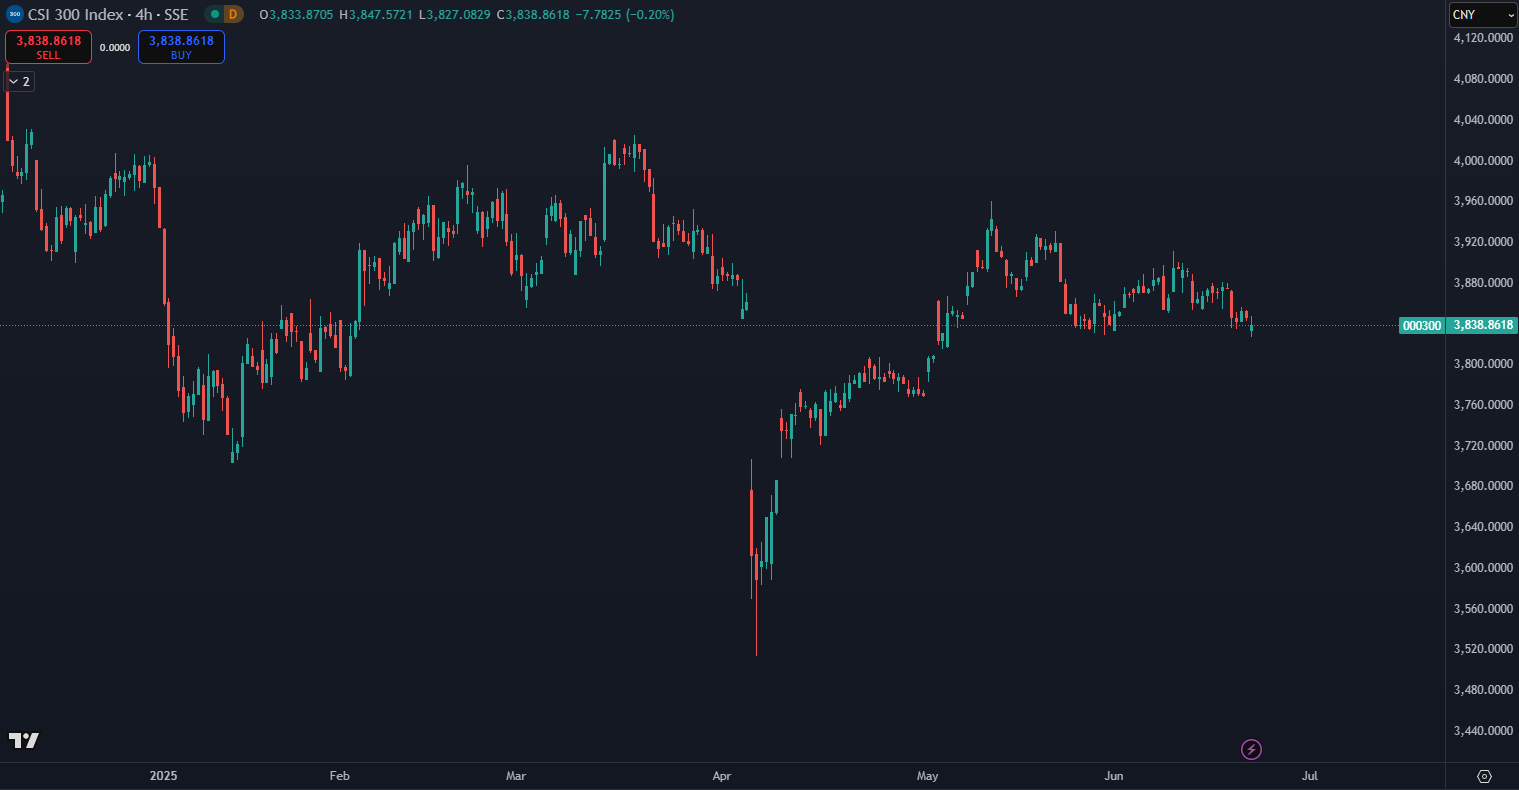Click the high value H3,847.5721
The height and width of the screenshot is (790, 1519).
377,15
